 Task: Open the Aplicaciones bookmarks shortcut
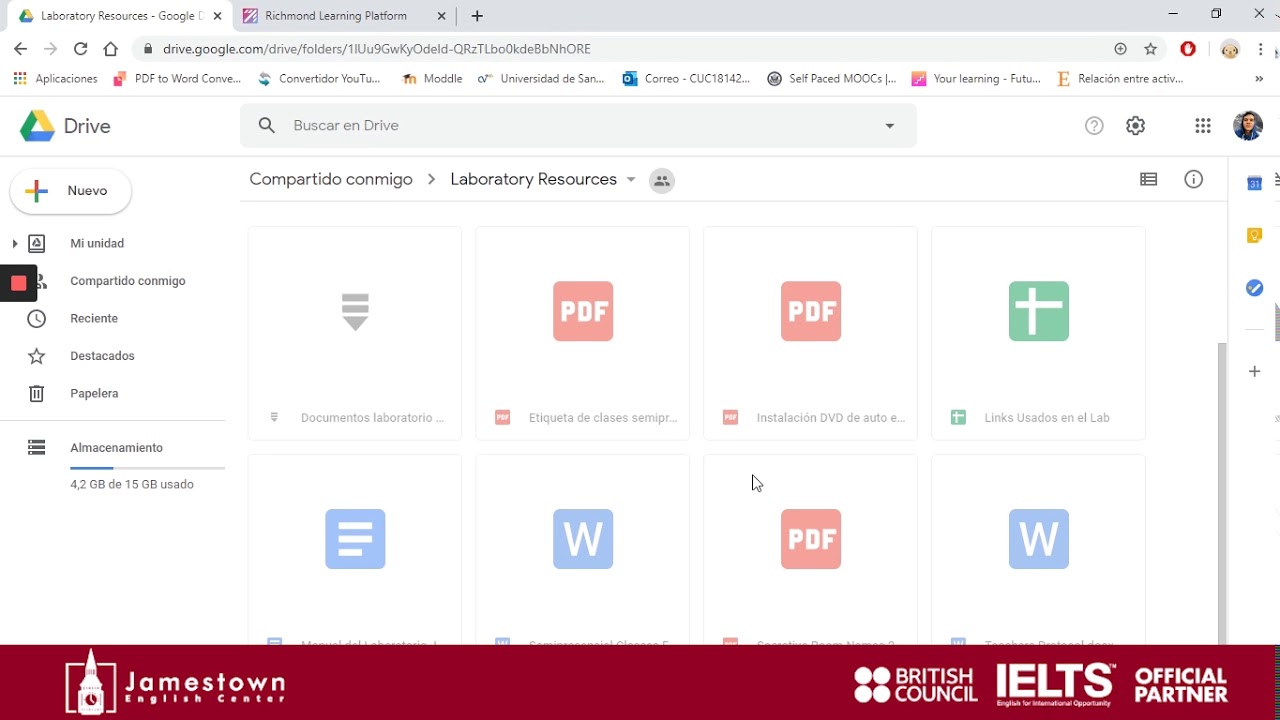point(56,79)
